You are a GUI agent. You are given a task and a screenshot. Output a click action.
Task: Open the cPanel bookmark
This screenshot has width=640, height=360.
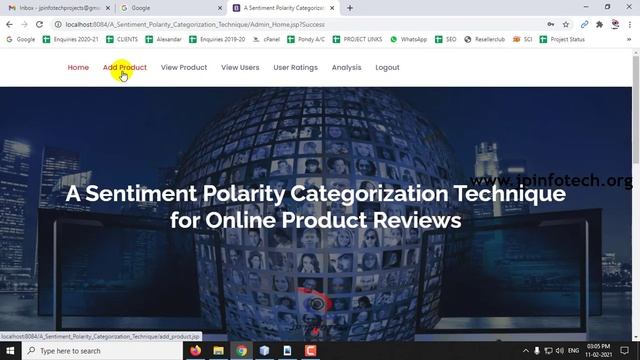click(266, 39)
